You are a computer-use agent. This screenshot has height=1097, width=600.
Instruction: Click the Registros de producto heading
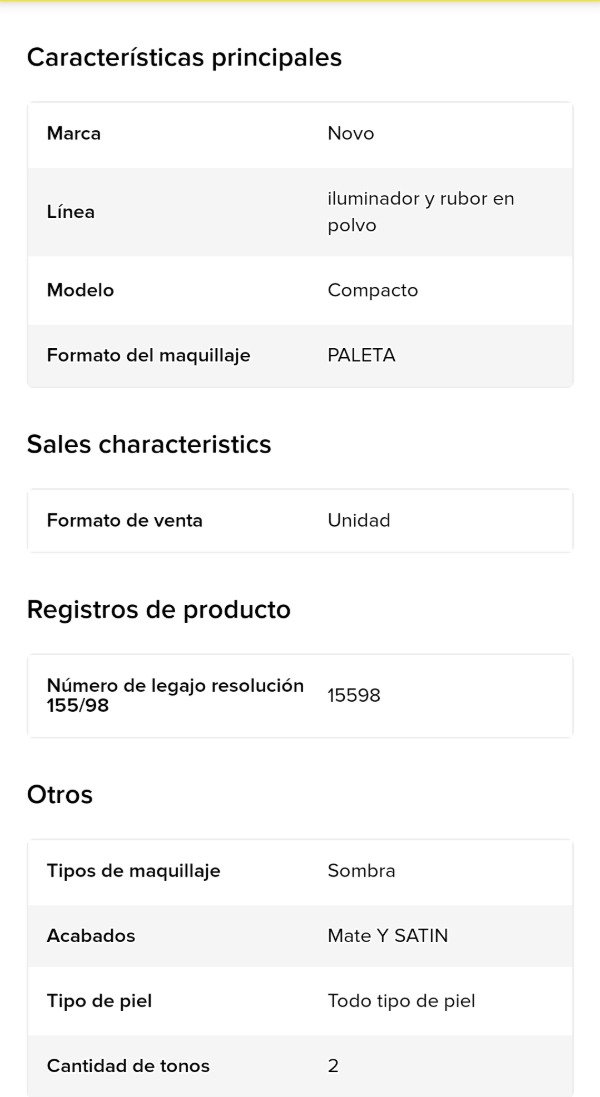[x=159, y=610]
